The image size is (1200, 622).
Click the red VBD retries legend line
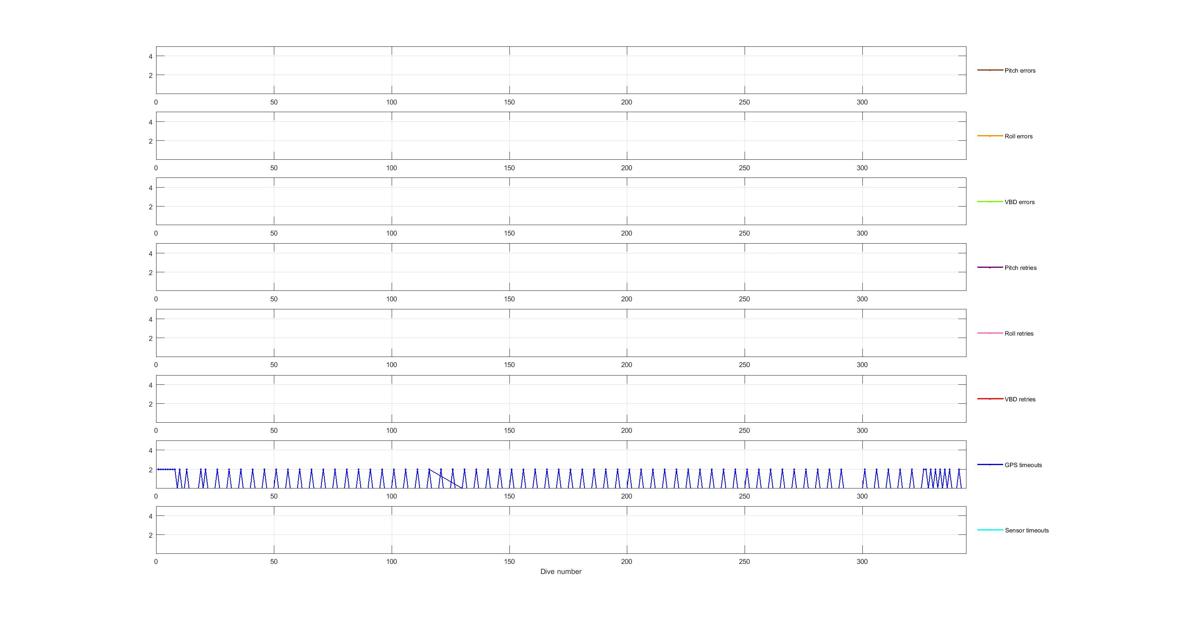pyautogui.click(x=989, y=399)
